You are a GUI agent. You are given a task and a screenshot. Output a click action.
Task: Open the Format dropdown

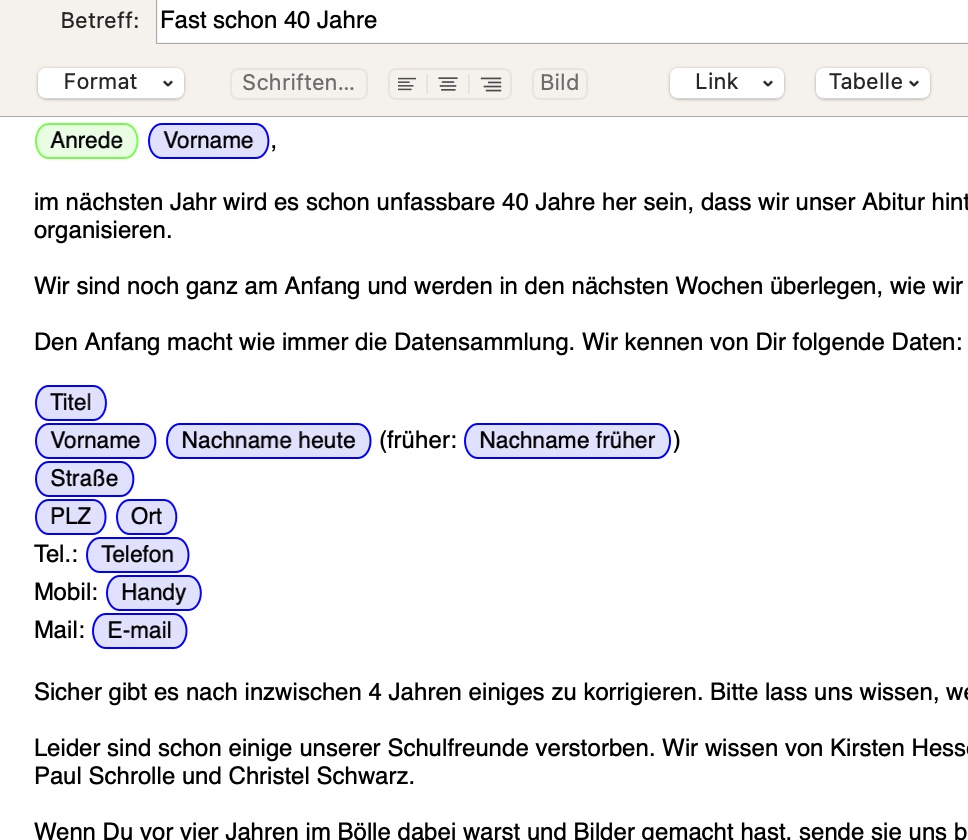tap(110, 83)
